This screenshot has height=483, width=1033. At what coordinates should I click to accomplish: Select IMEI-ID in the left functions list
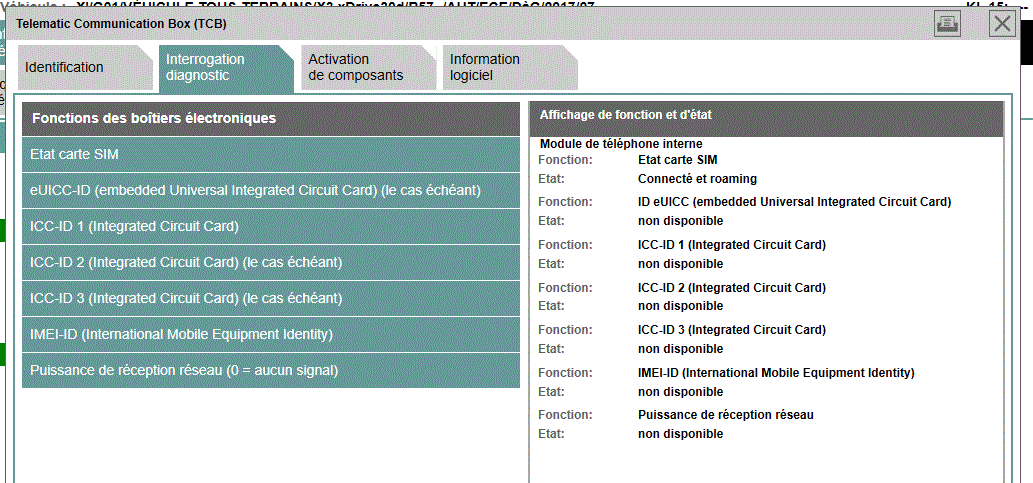(271, 334)
